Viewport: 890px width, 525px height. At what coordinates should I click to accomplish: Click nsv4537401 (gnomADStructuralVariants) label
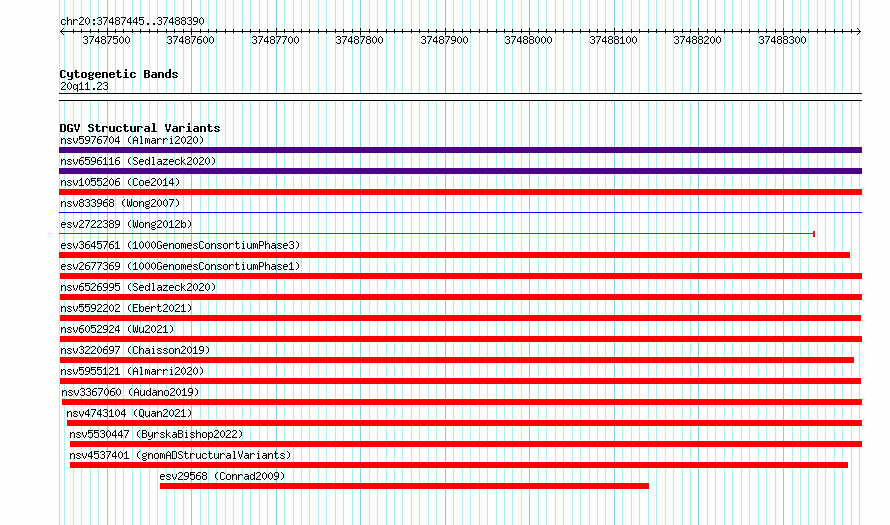[180, 455]
